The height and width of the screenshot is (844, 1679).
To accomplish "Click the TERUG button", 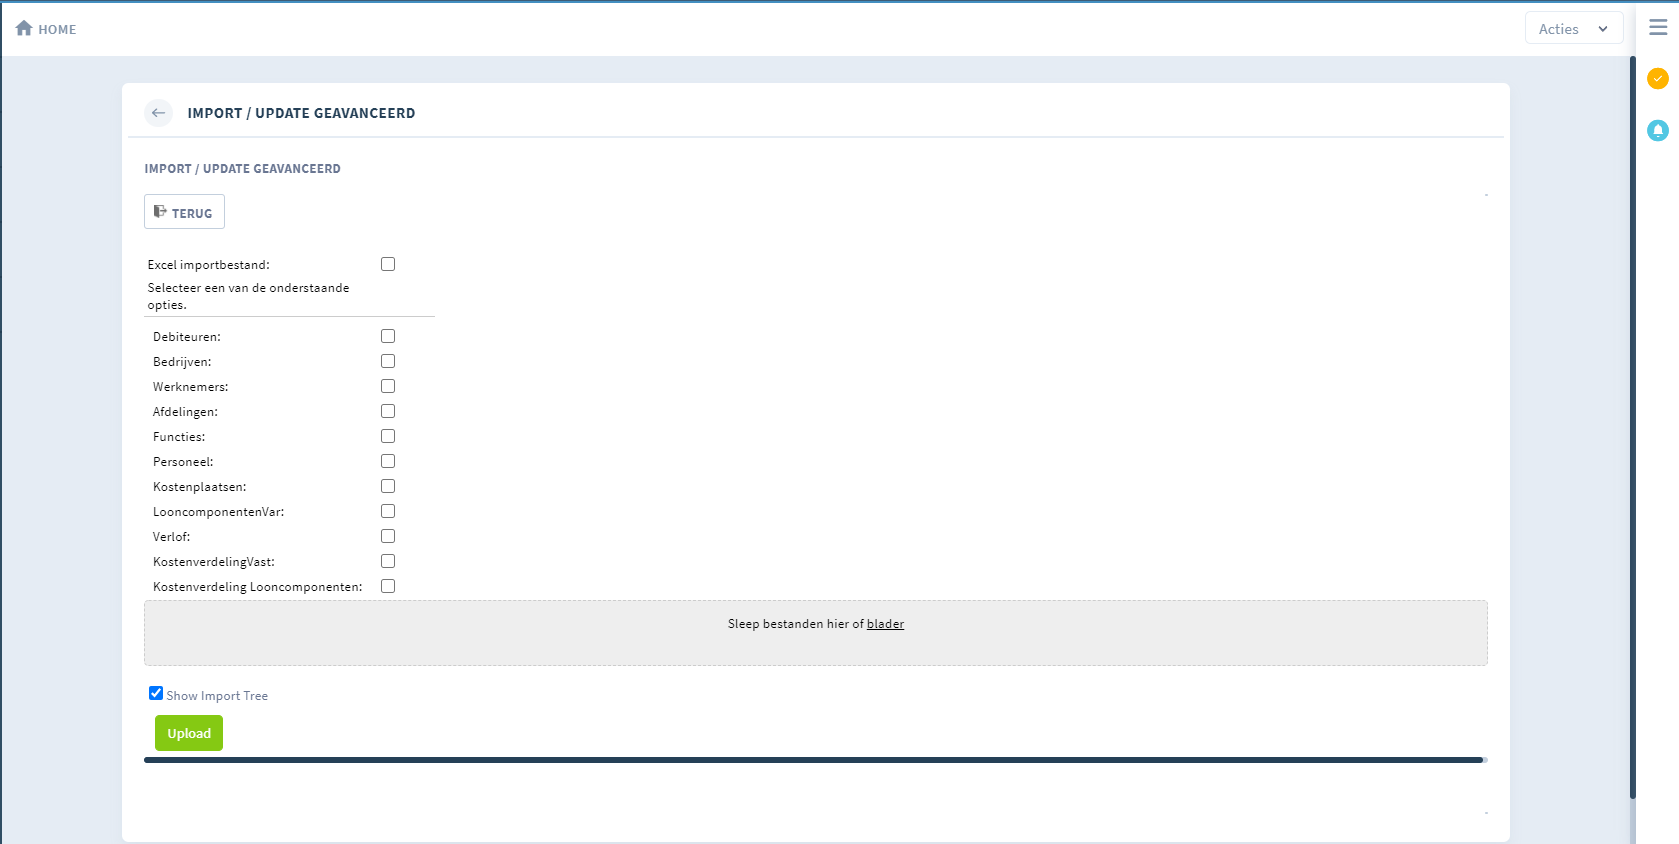I will coord(184,212).
